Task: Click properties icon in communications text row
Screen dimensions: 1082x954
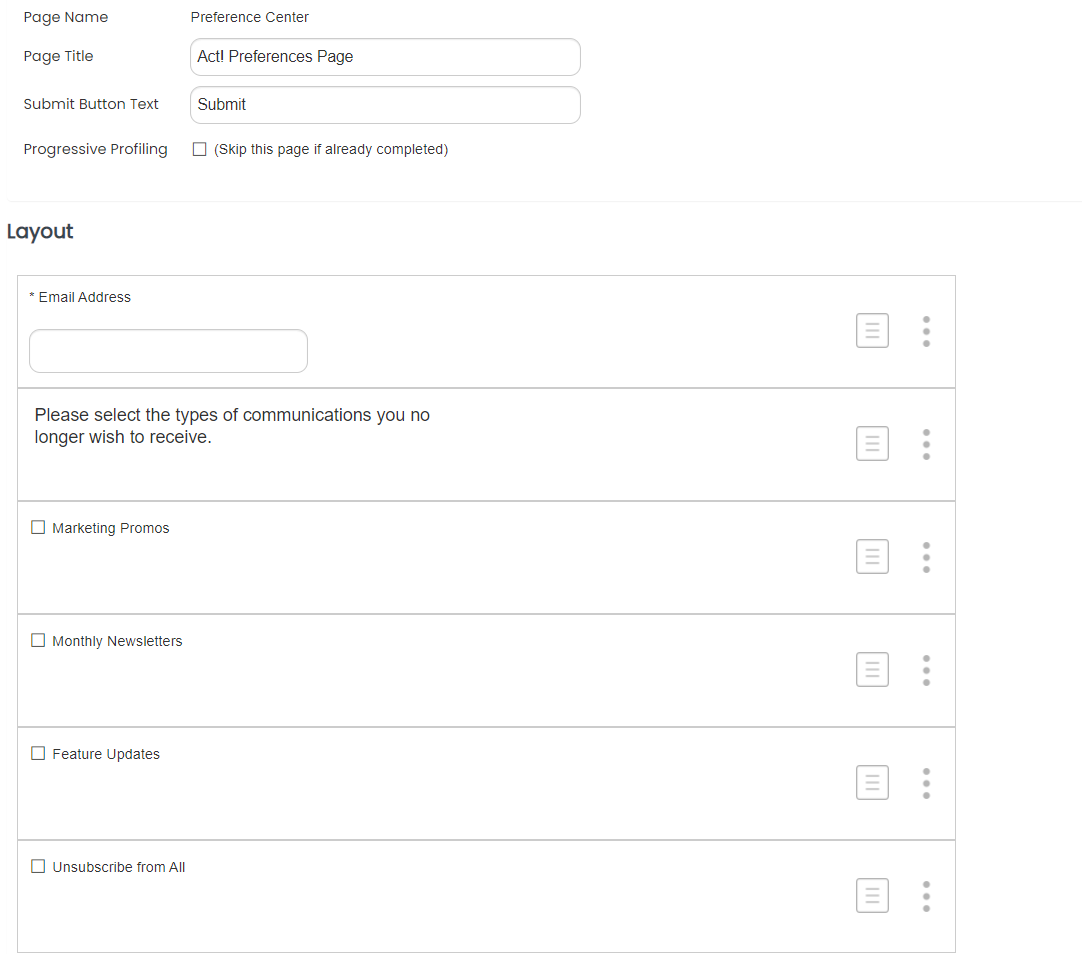Action: 872,444
